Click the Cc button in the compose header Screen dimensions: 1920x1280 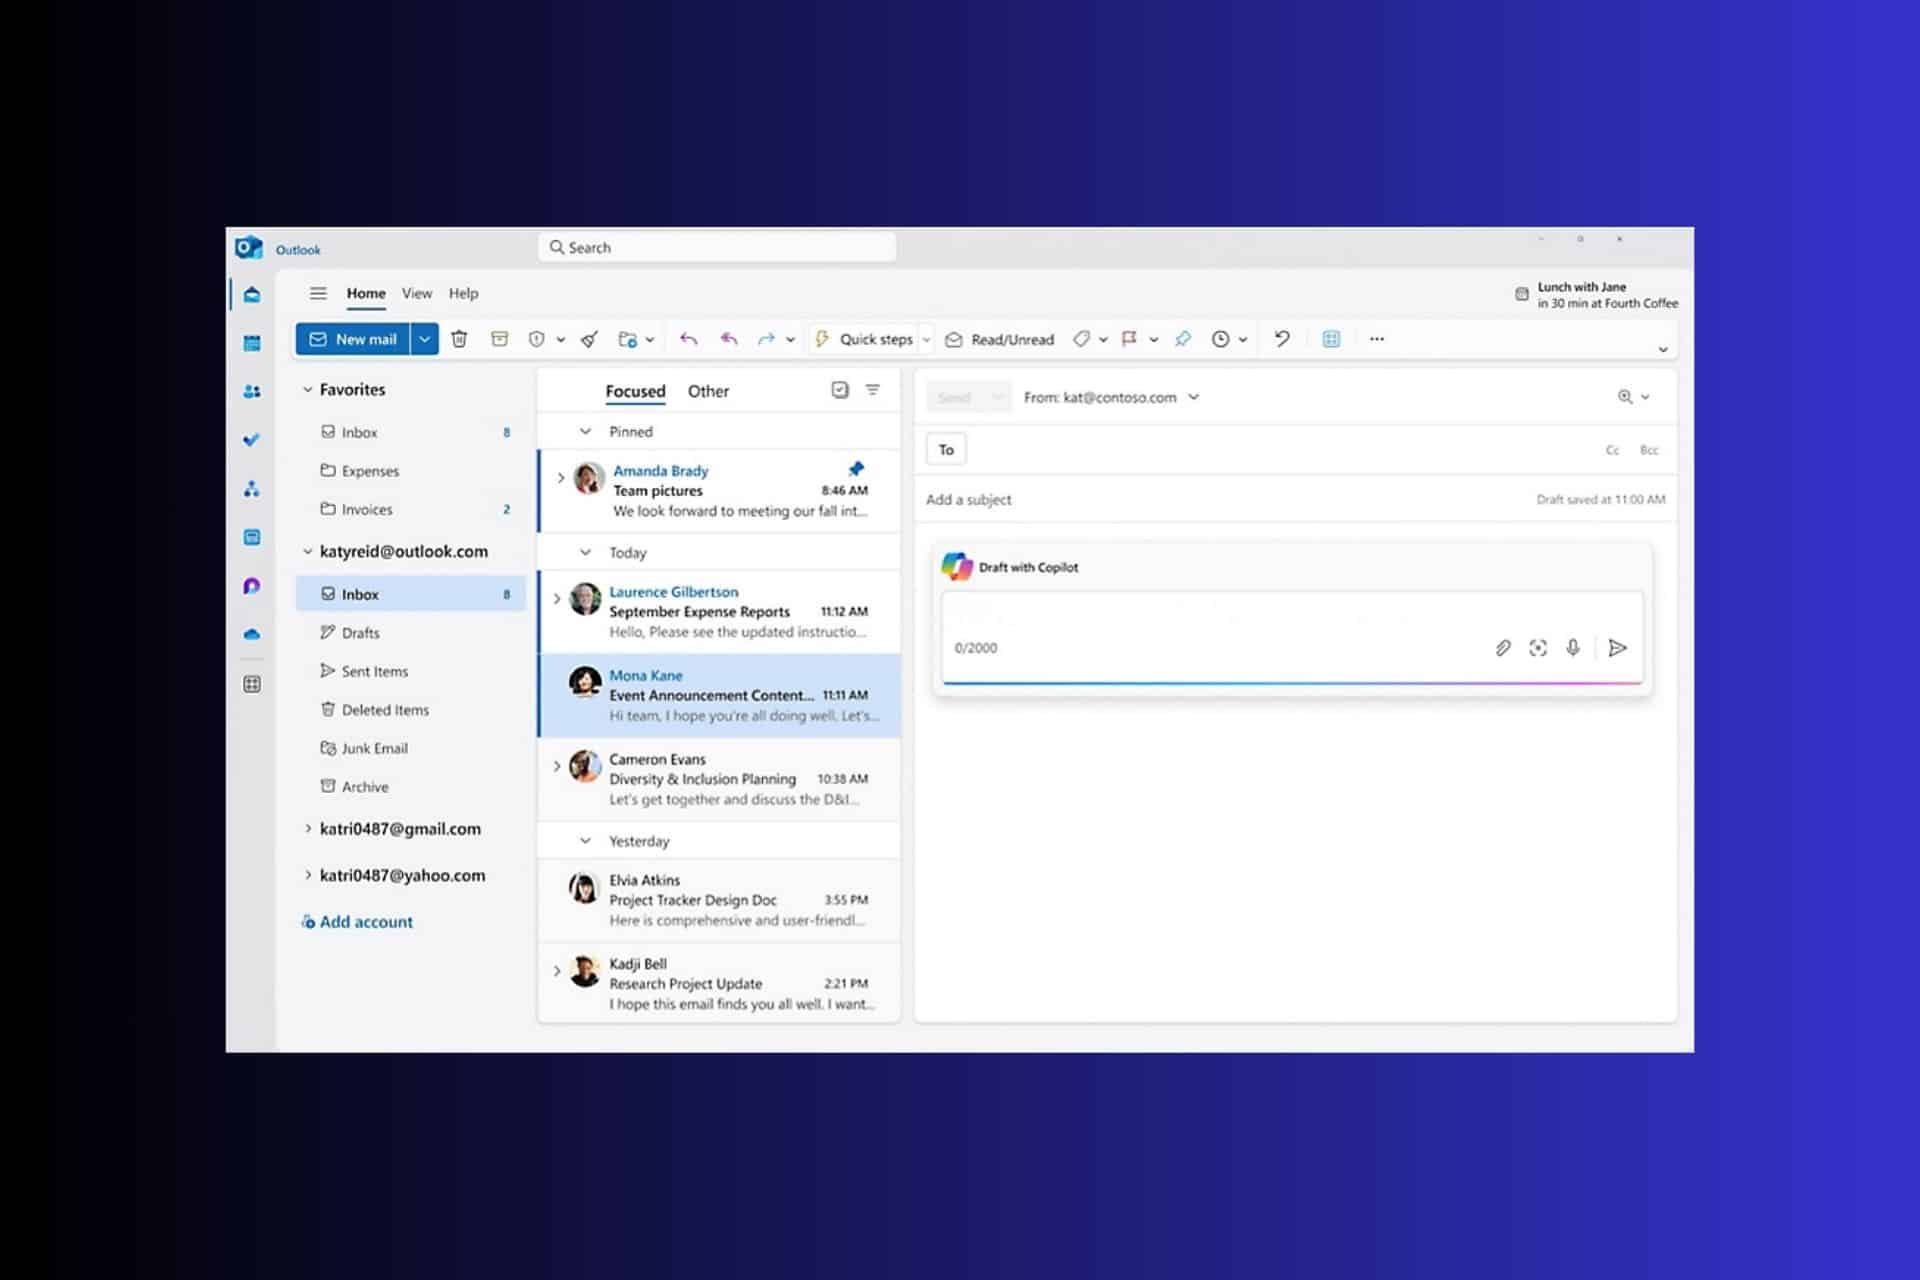[1612, 450]
